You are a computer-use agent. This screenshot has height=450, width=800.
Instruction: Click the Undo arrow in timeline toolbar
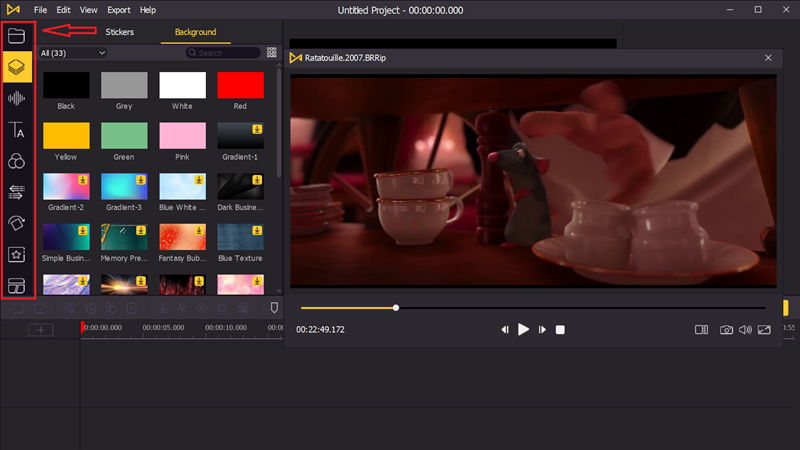pos(18,308)
